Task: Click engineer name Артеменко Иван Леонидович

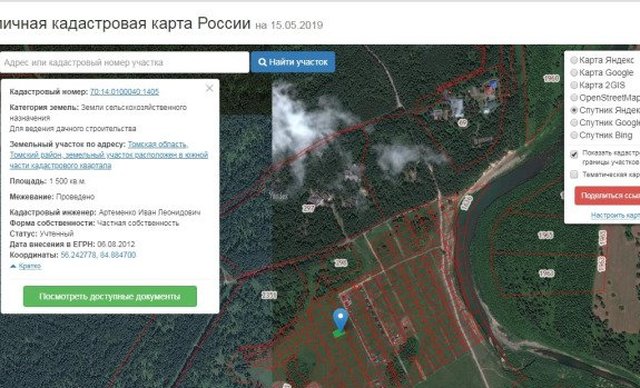Action: coord(149,213)
